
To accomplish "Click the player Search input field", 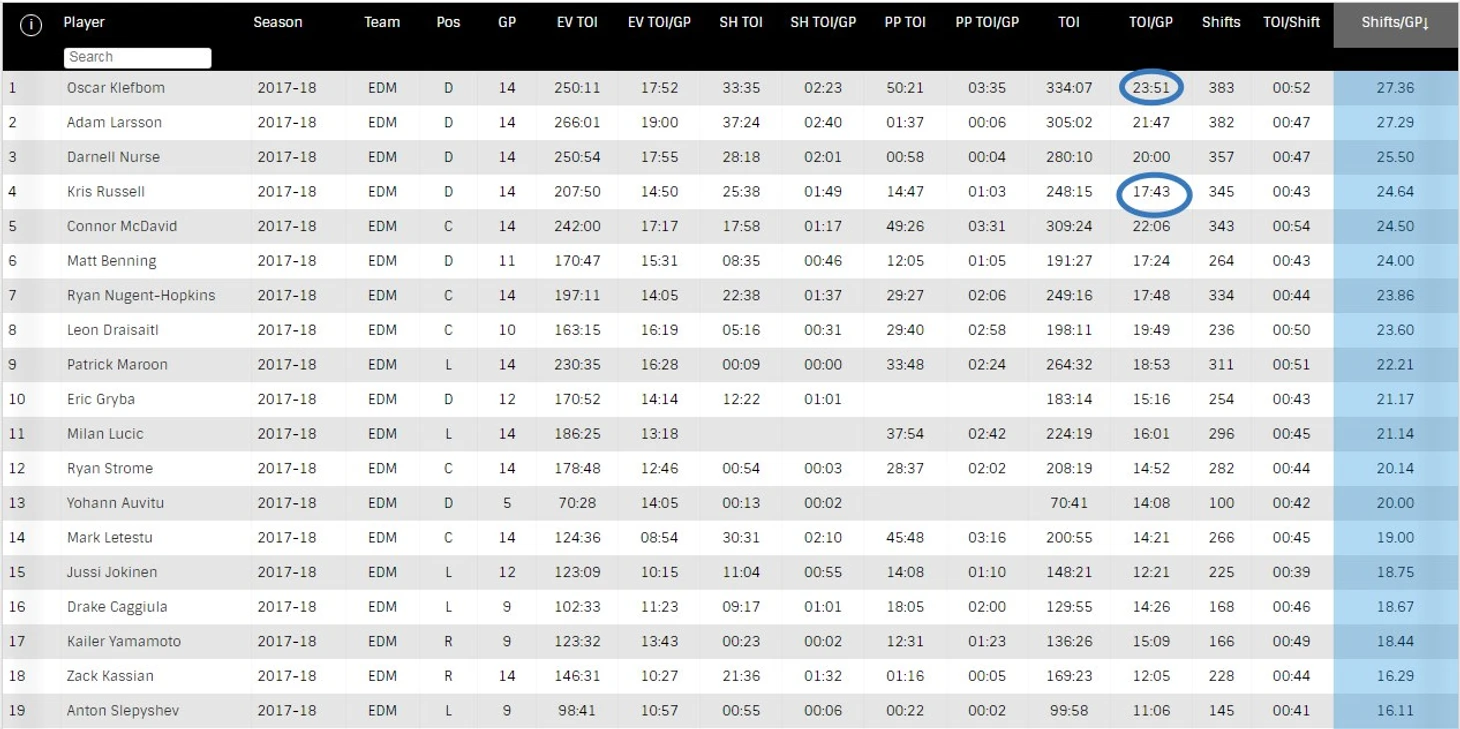I will [x=138, y=57].
